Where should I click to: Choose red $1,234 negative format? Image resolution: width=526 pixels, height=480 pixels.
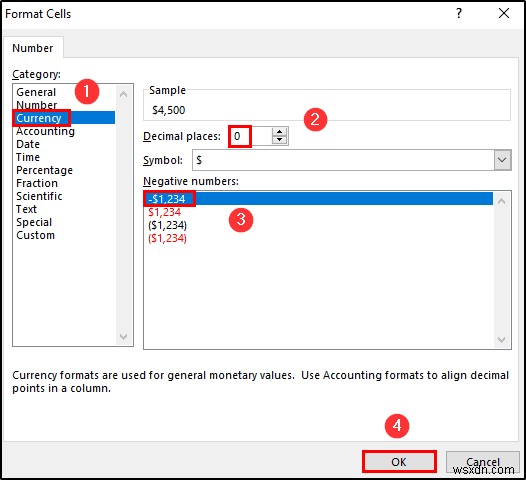click(x=164, y=212)
